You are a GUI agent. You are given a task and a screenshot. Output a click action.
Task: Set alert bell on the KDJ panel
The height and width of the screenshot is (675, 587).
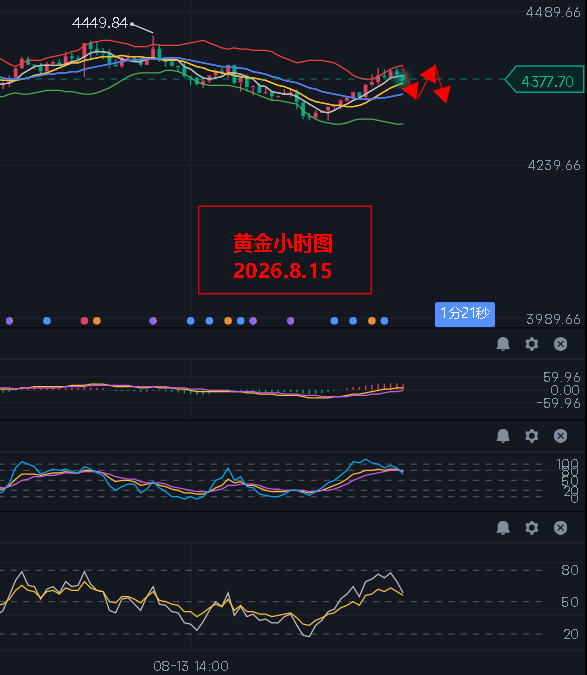503,436
